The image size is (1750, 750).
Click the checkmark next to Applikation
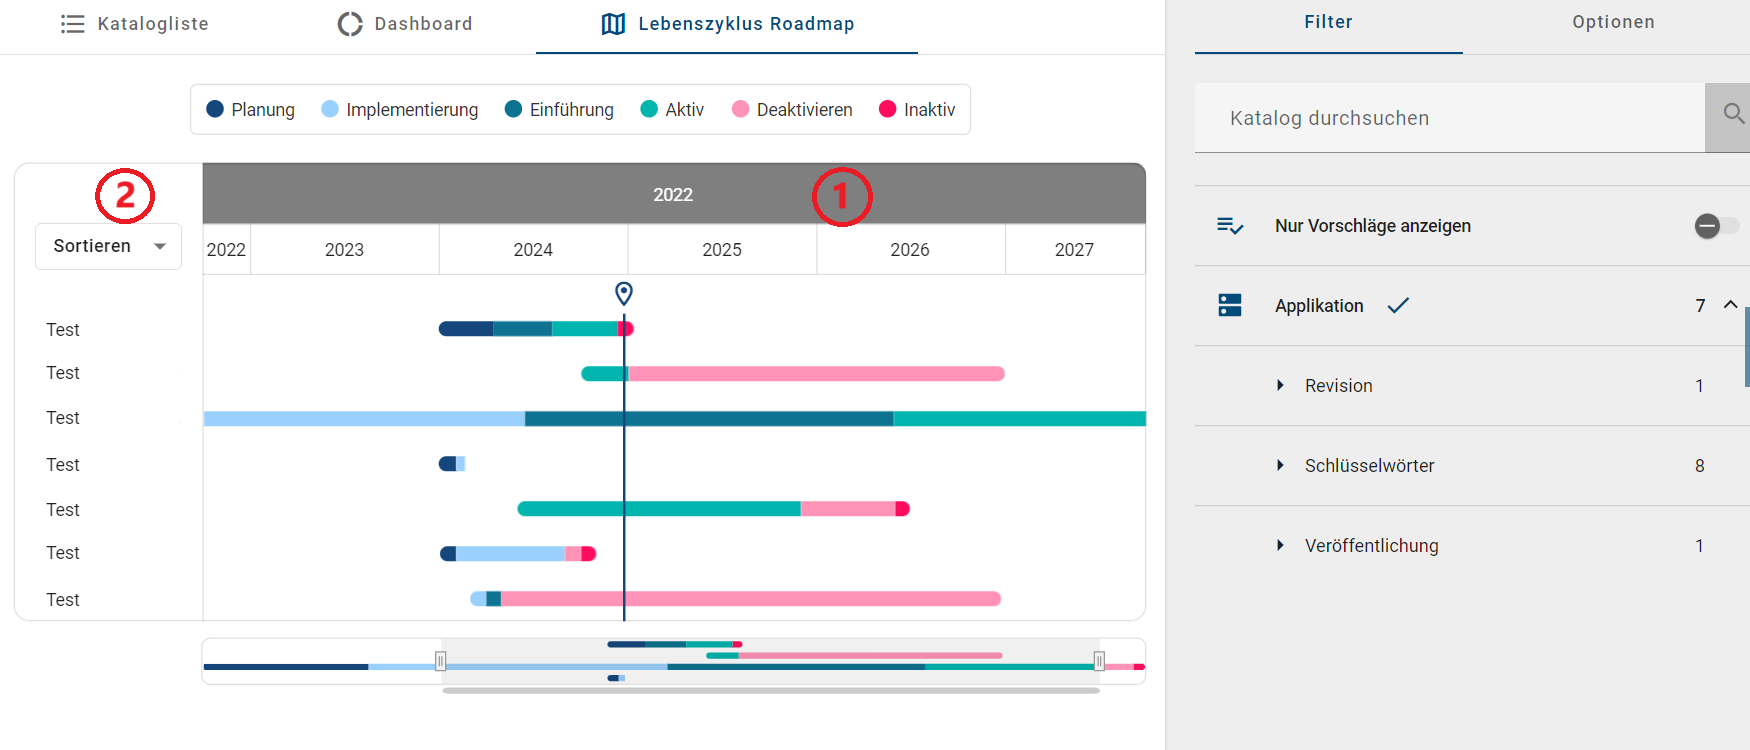[x=1398, y=305]
